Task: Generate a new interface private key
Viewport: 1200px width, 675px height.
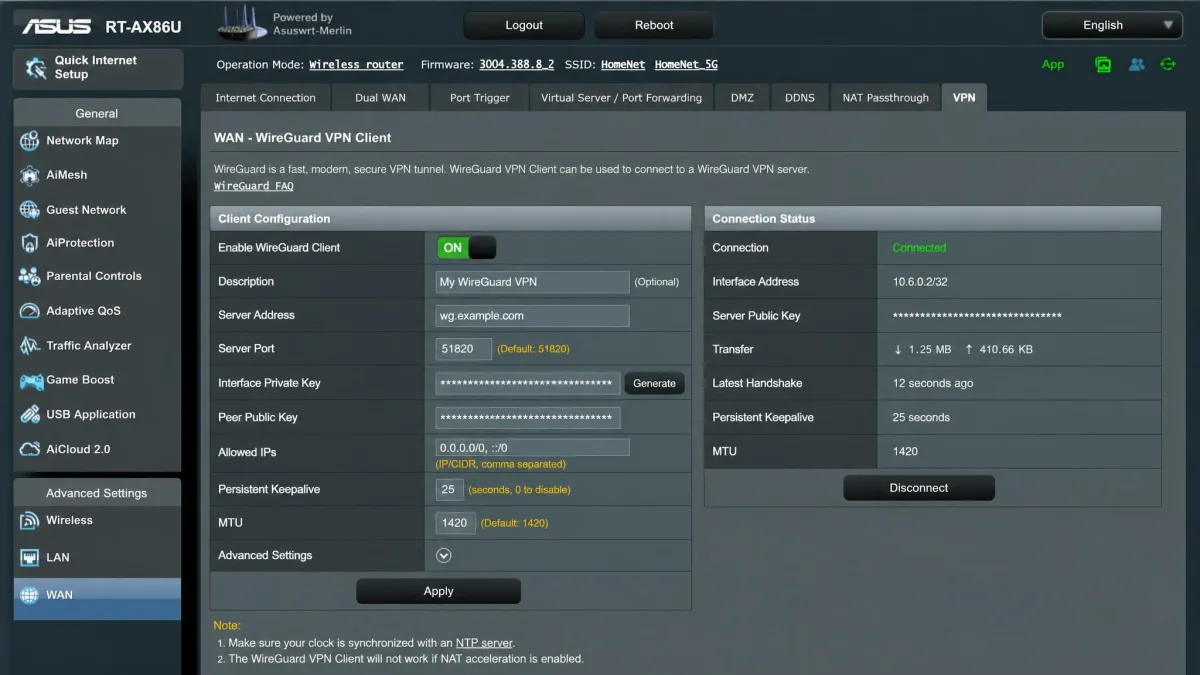Action: click(x=655, y=383)
